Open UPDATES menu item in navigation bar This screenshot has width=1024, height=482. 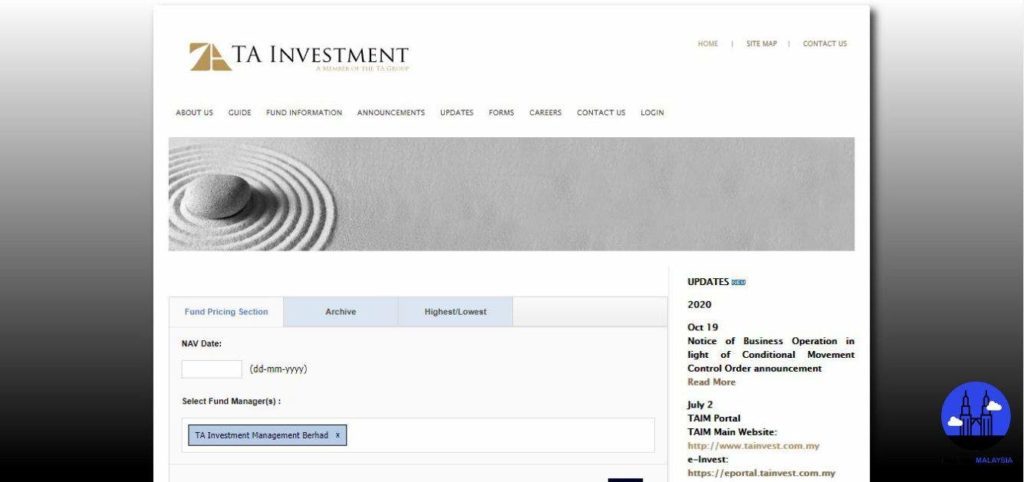[456, 112]
